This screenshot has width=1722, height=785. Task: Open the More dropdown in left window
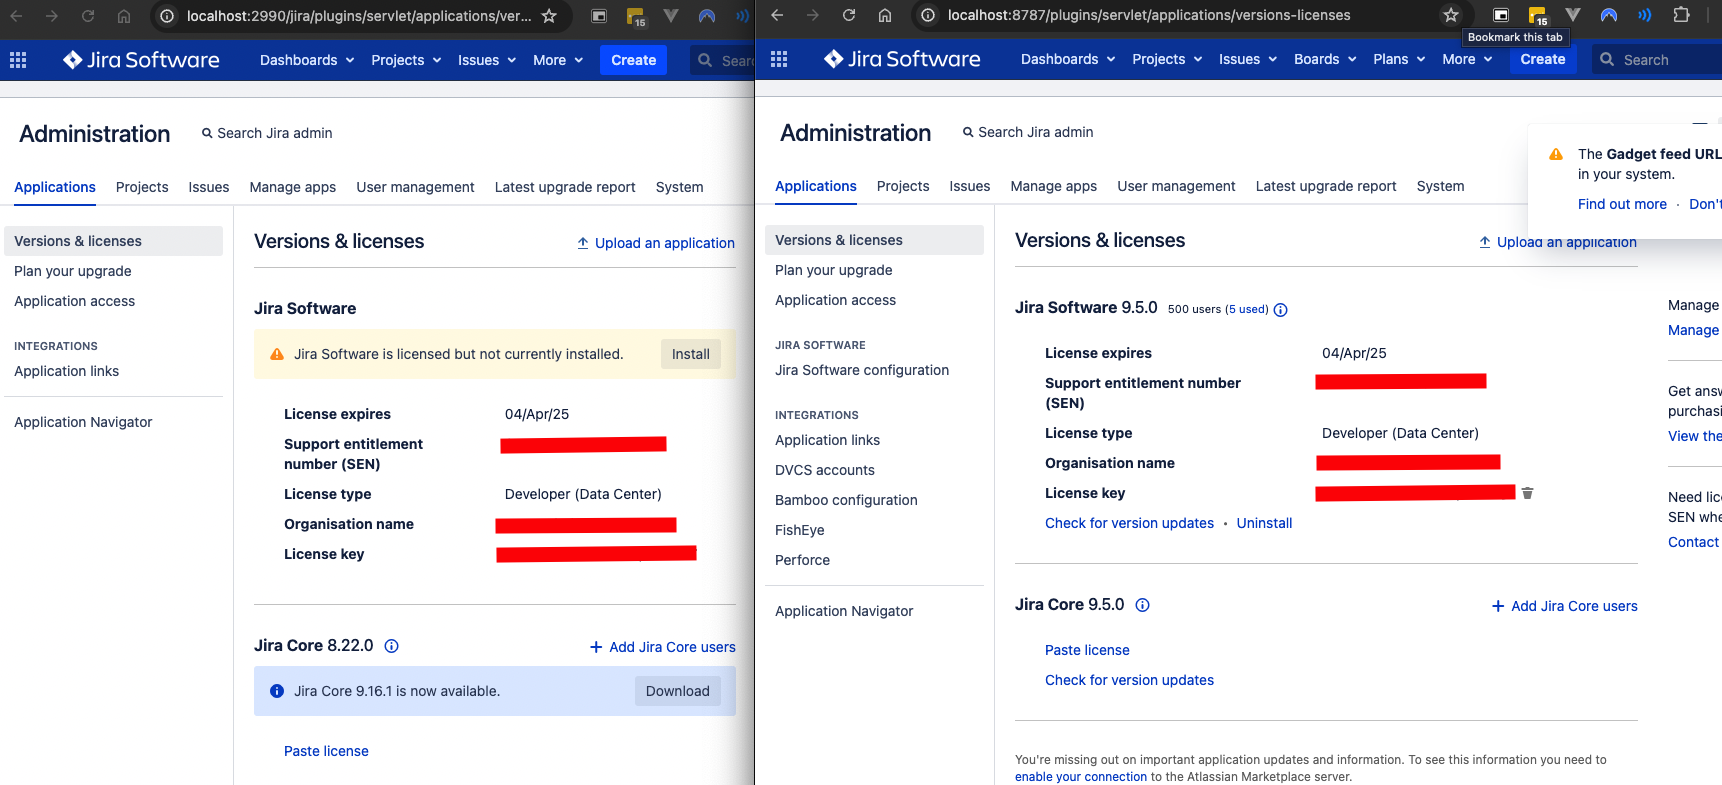pos(558,60)
